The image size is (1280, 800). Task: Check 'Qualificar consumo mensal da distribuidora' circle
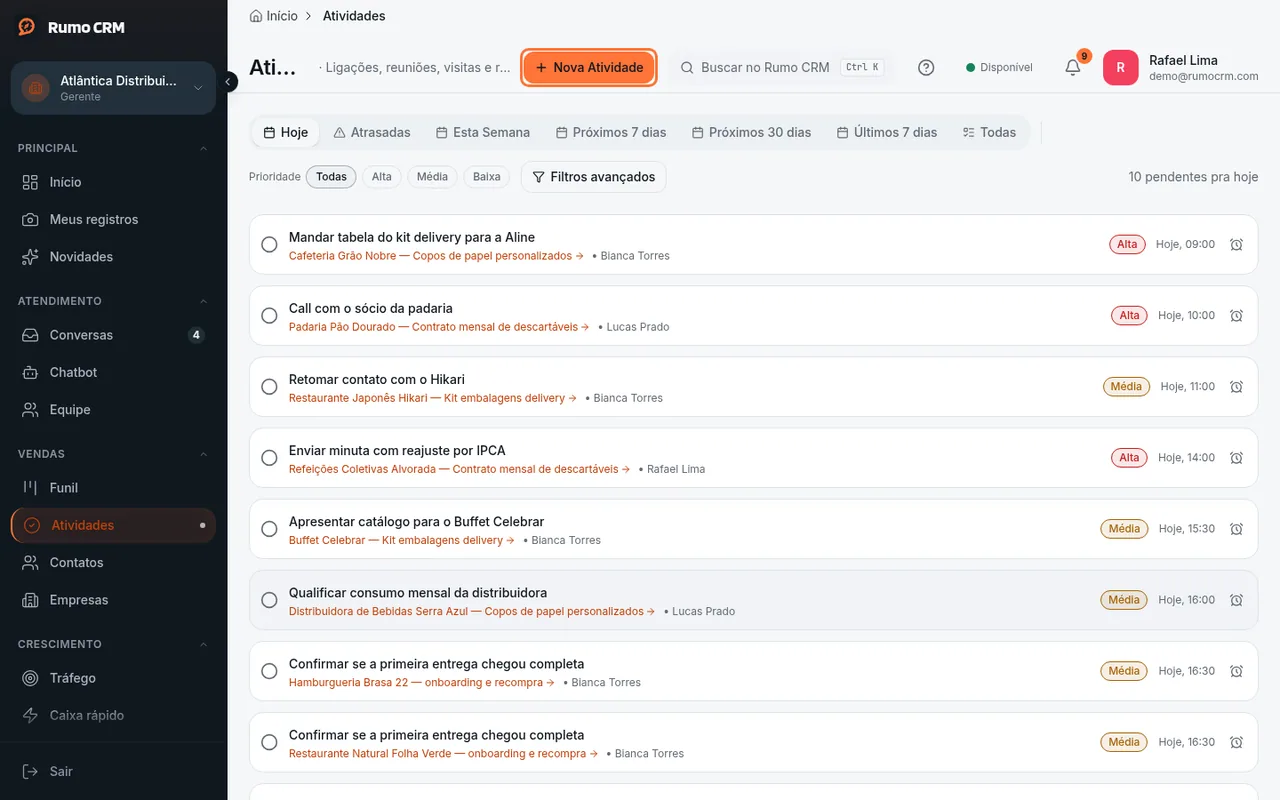point(269,600)
